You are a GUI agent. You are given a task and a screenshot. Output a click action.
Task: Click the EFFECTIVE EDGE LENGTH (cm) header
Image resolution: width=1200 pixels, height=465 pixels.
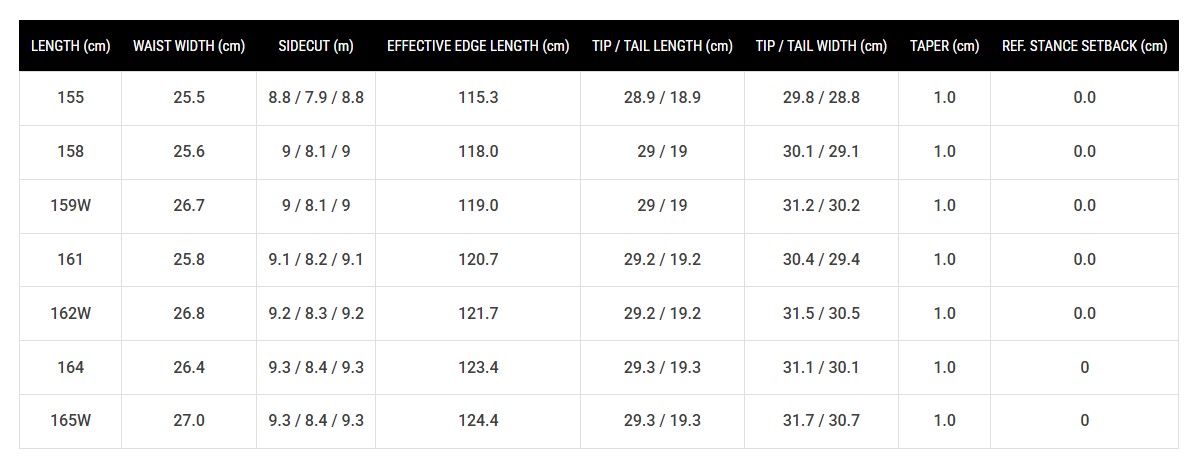coord(478,46)
